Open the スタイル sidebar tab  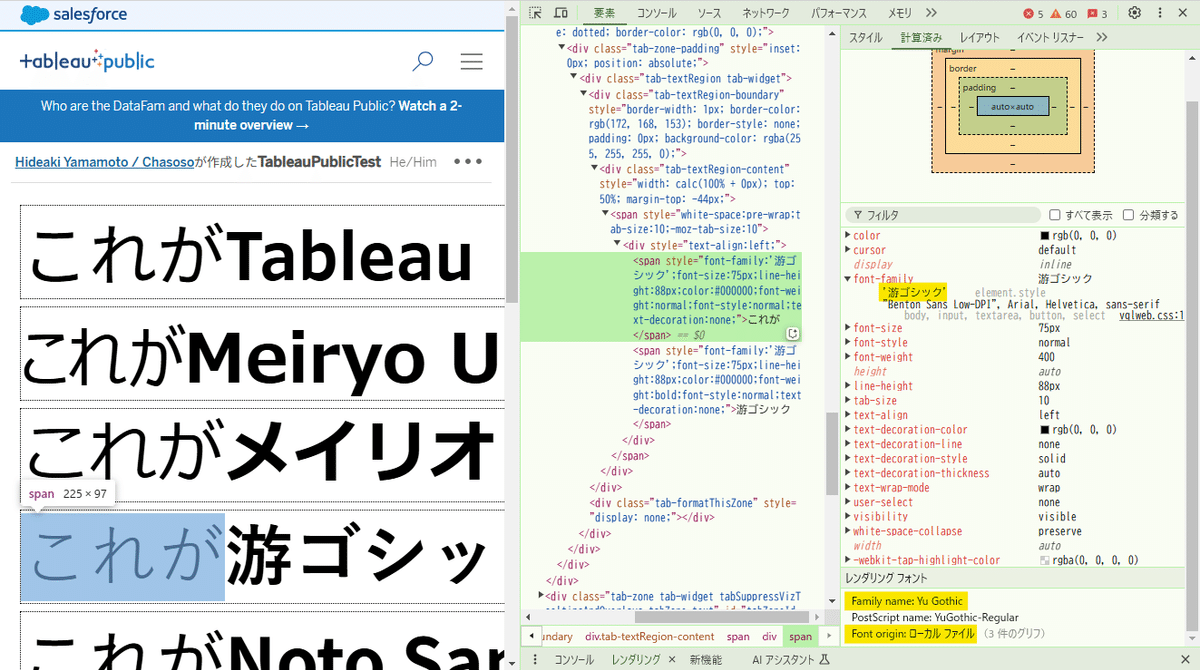click(x=866, y=37)
